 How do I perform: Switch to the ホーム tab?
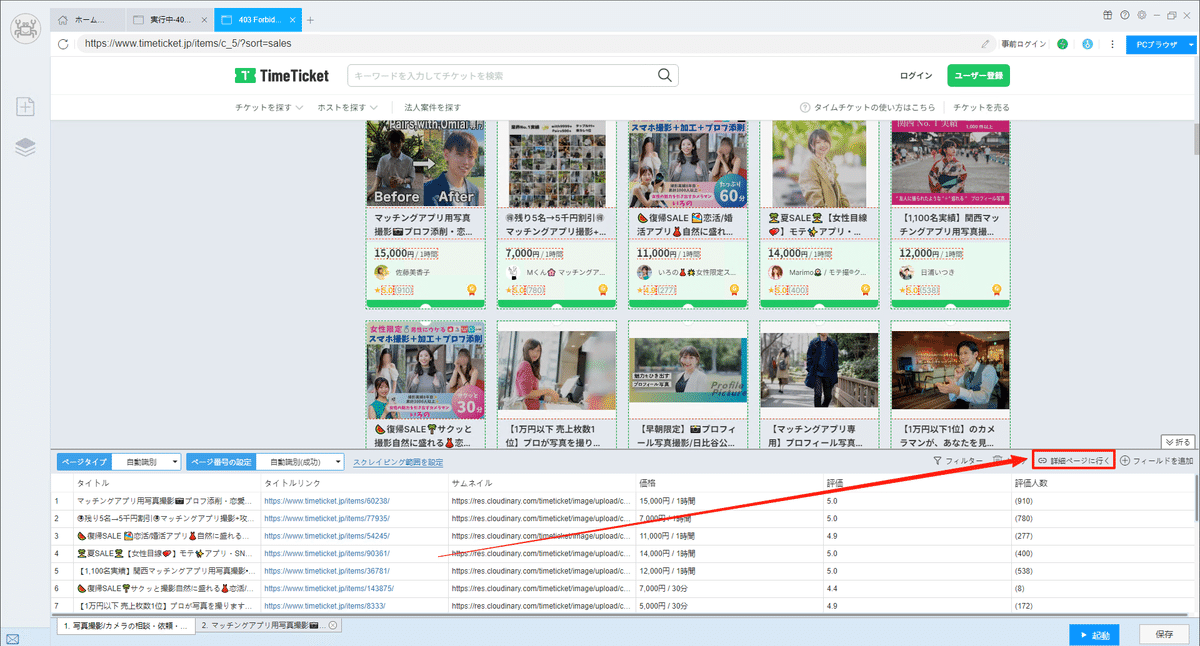pyautogui.click(x=89, y=19)
